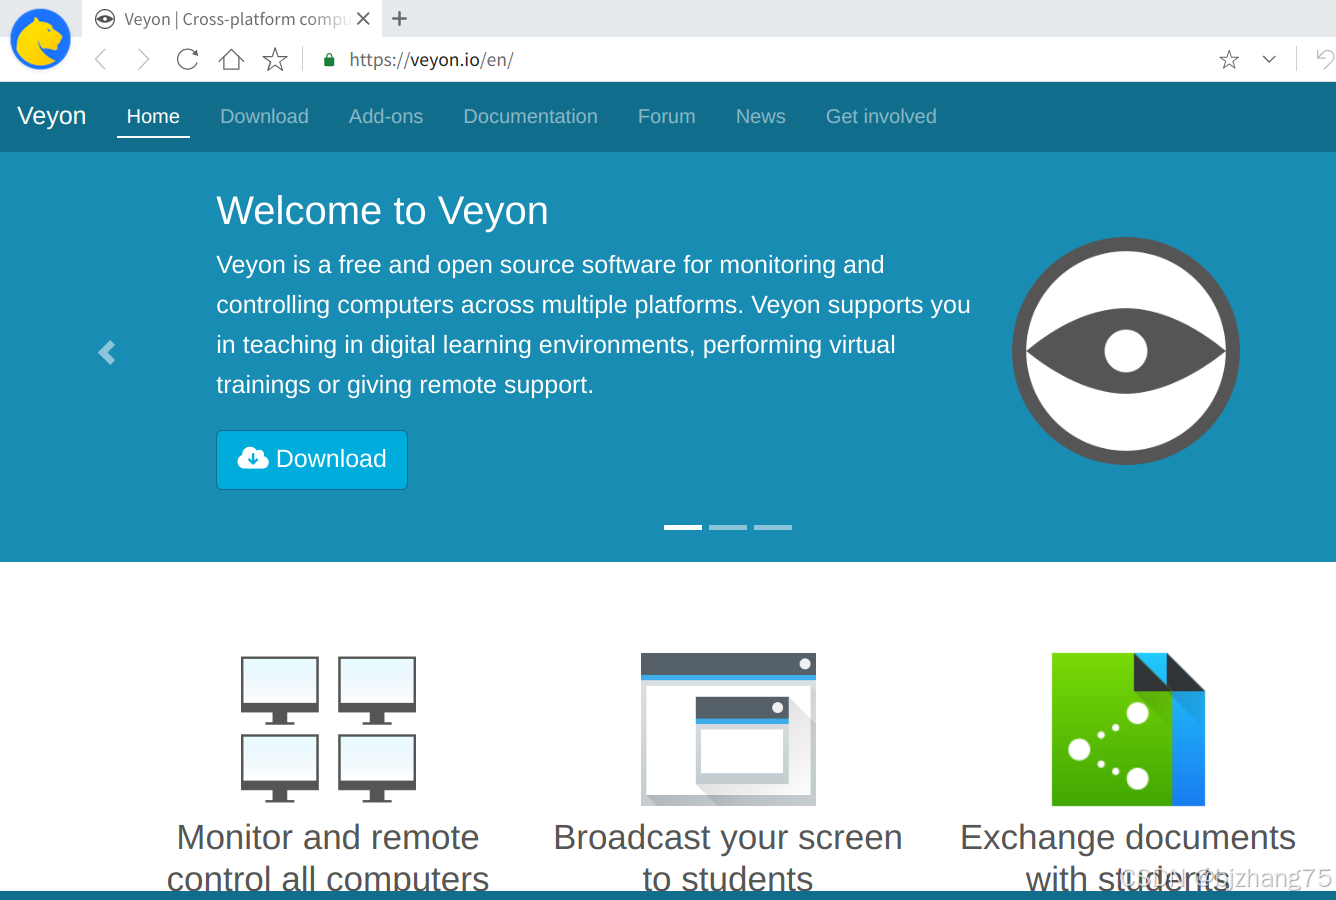View the green padlock site security info
This screenshot has height=900, width=1336.
point(329,60)
